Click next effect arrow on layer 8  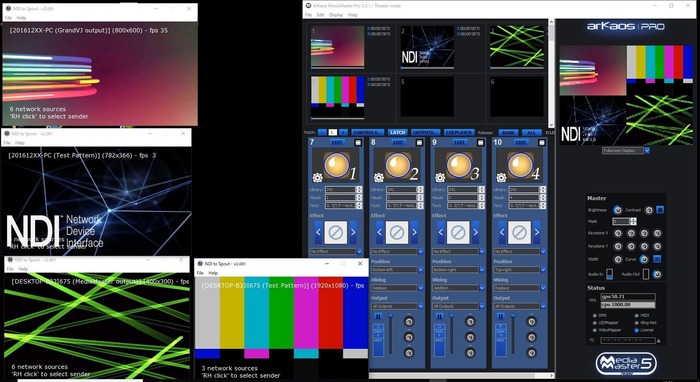tap(414, 232)
